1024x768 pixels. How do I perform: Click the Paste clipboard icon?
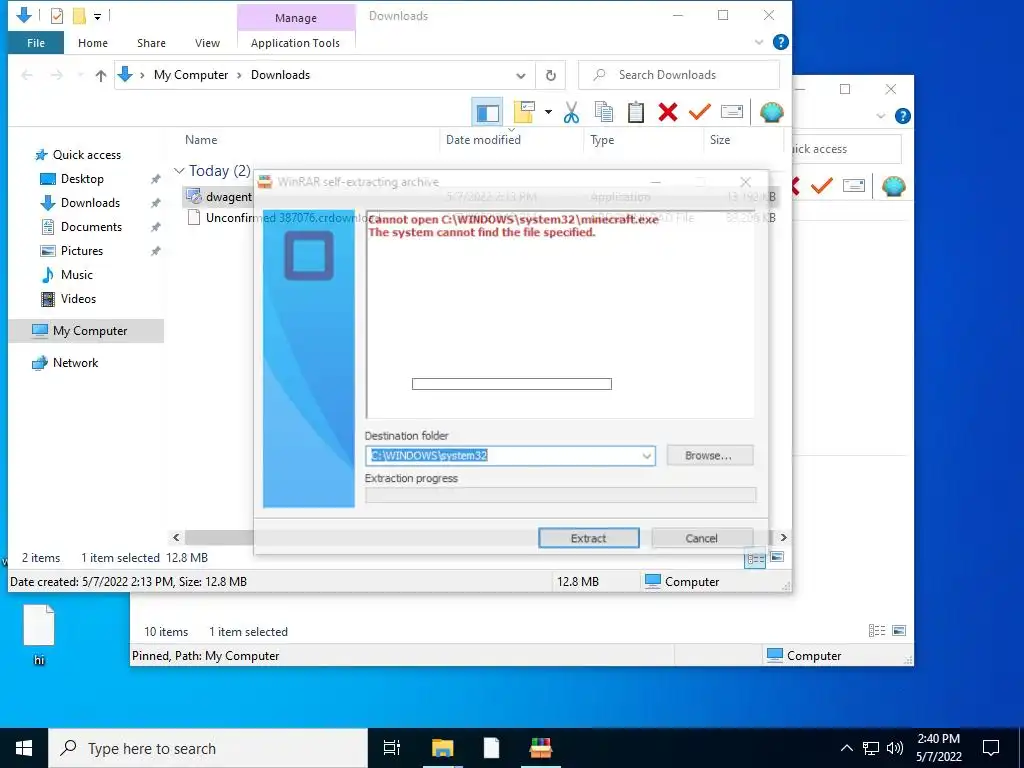(x=635, y=112)
